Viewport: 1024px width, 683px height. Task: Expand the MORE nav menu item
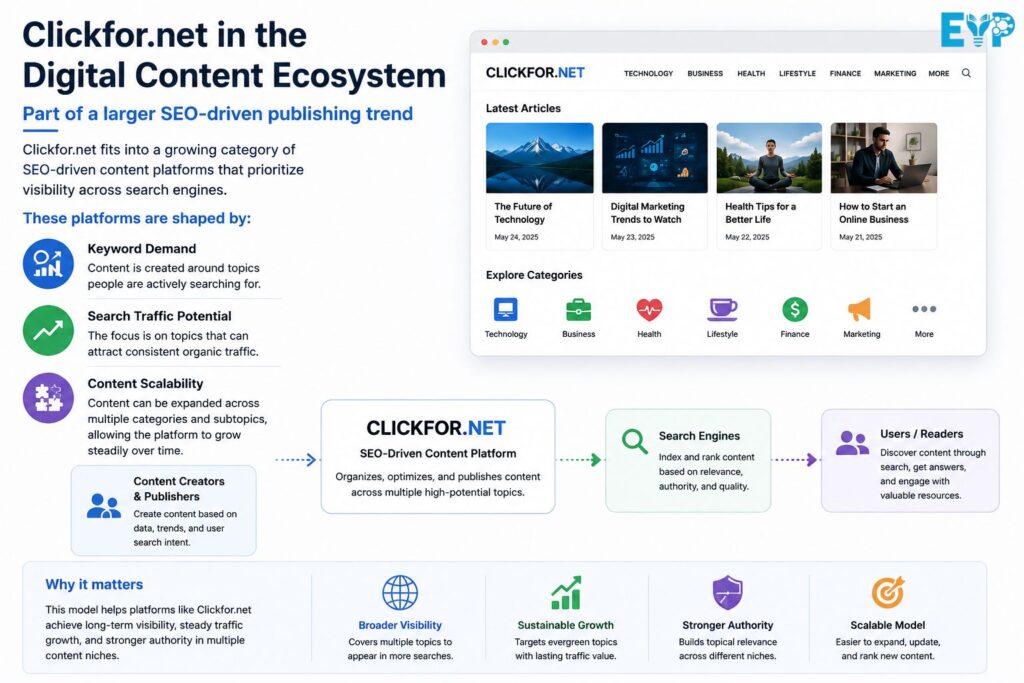[939, 74]
